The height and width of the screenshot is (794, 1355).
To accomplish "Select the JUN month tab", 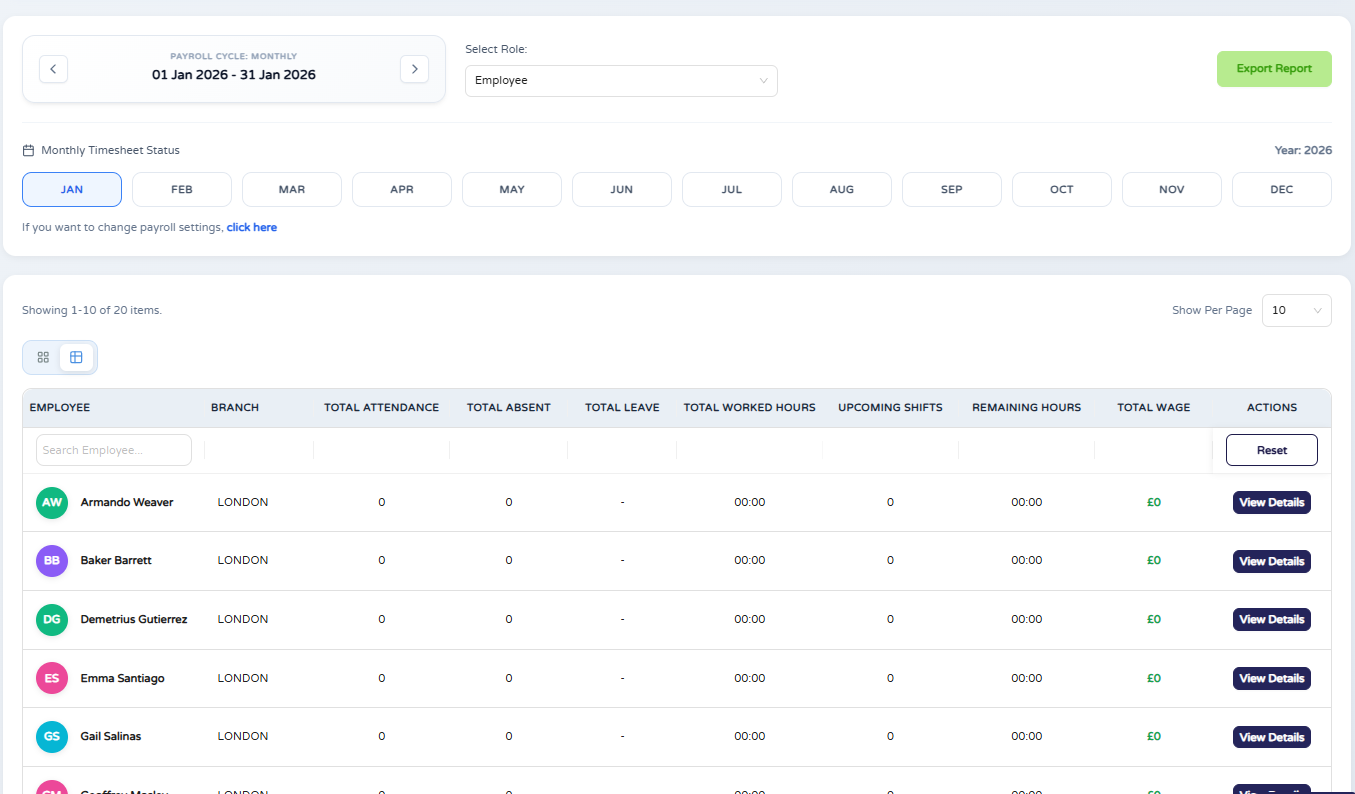I will [622, 189].
